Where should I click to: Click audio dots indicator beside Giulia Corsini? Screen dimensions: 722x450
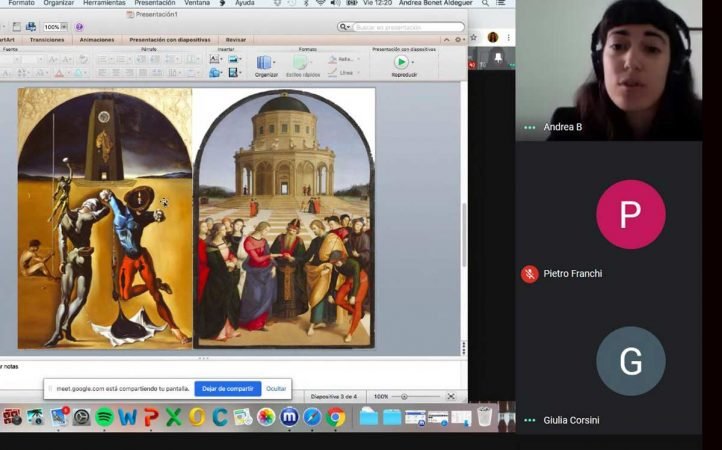point(530,420)
